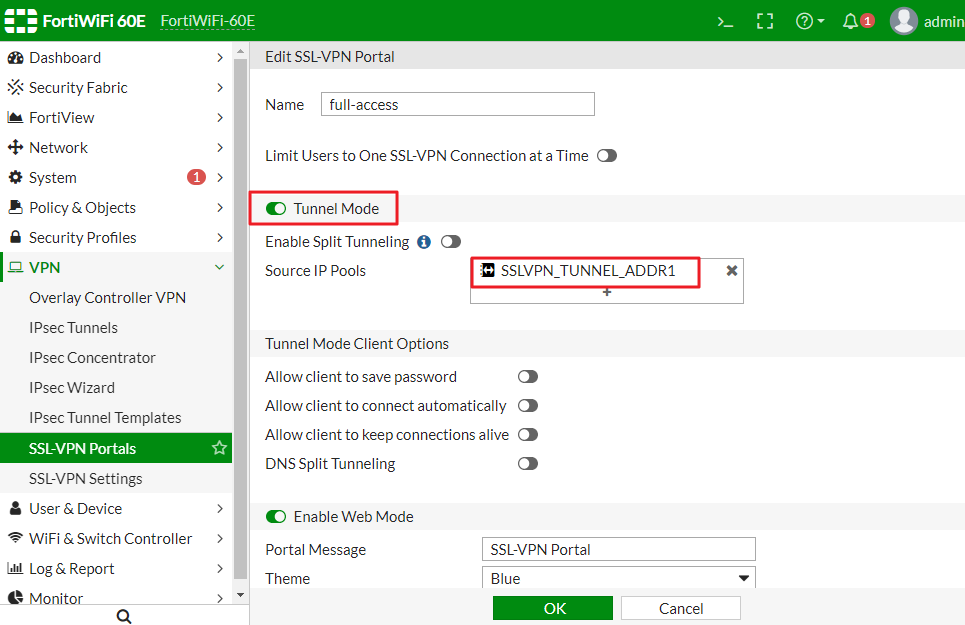Click the Security Profiles lock icon
Viewport: 965px width, 625px height.
click(15, 237)
